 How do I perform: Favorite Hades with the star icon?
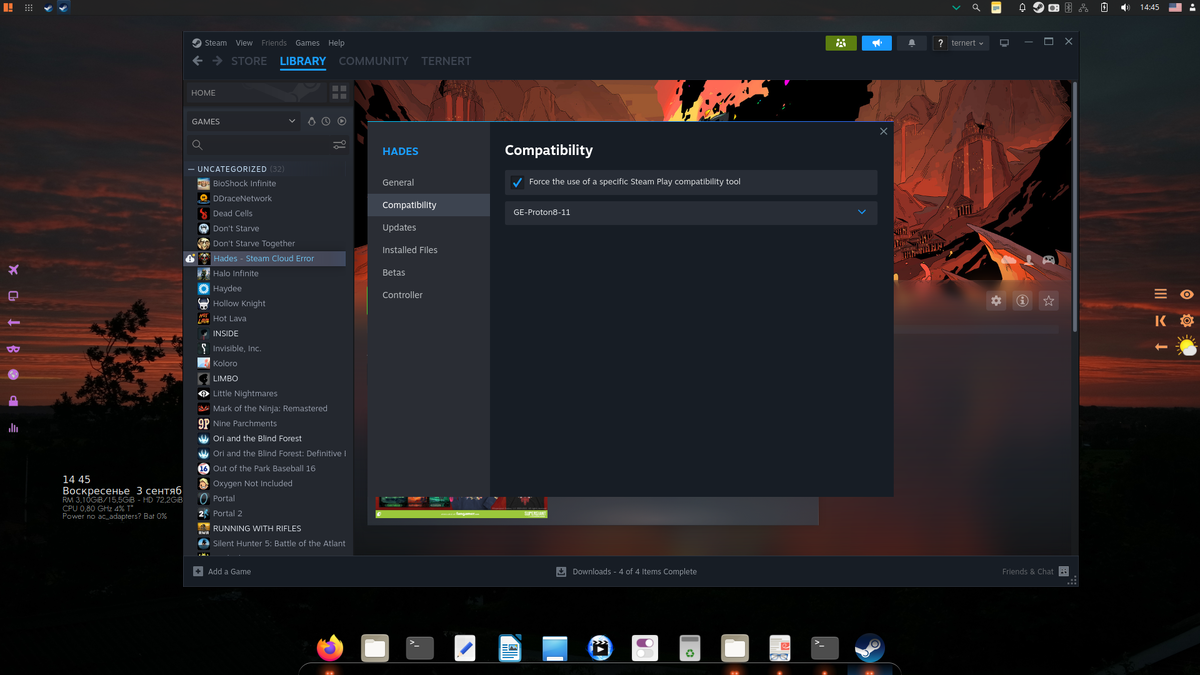pyautogui.click(x=1048, y=300)
